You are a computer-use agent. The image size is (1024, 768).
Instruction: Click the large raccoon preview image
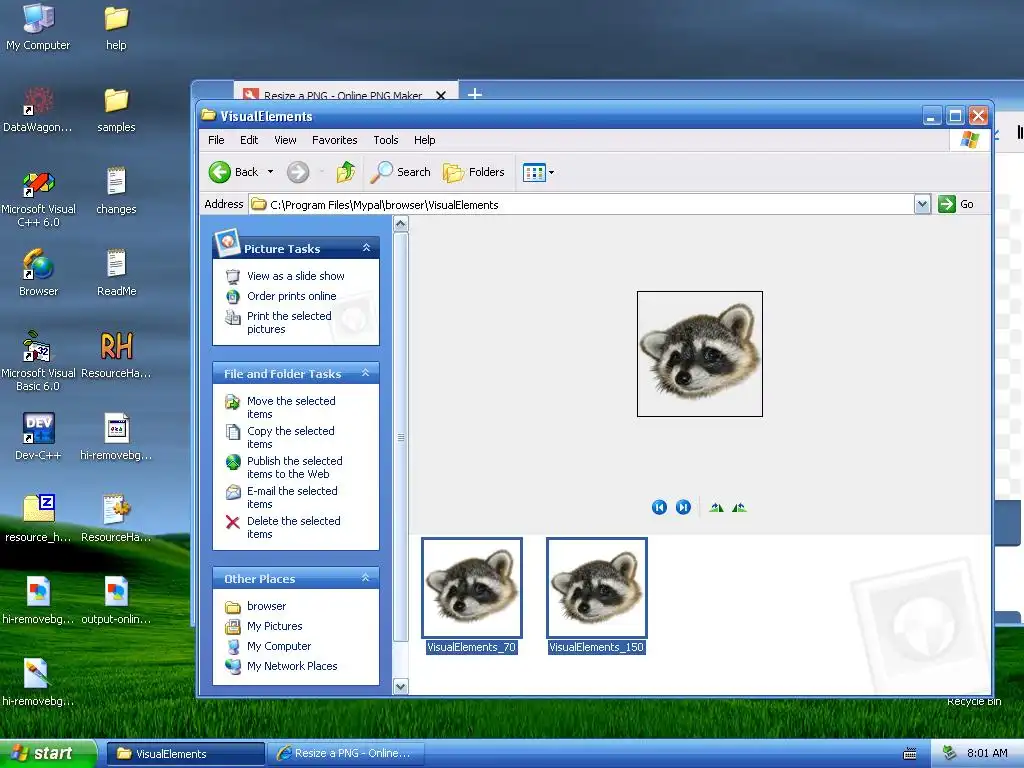tap(700, 354)
